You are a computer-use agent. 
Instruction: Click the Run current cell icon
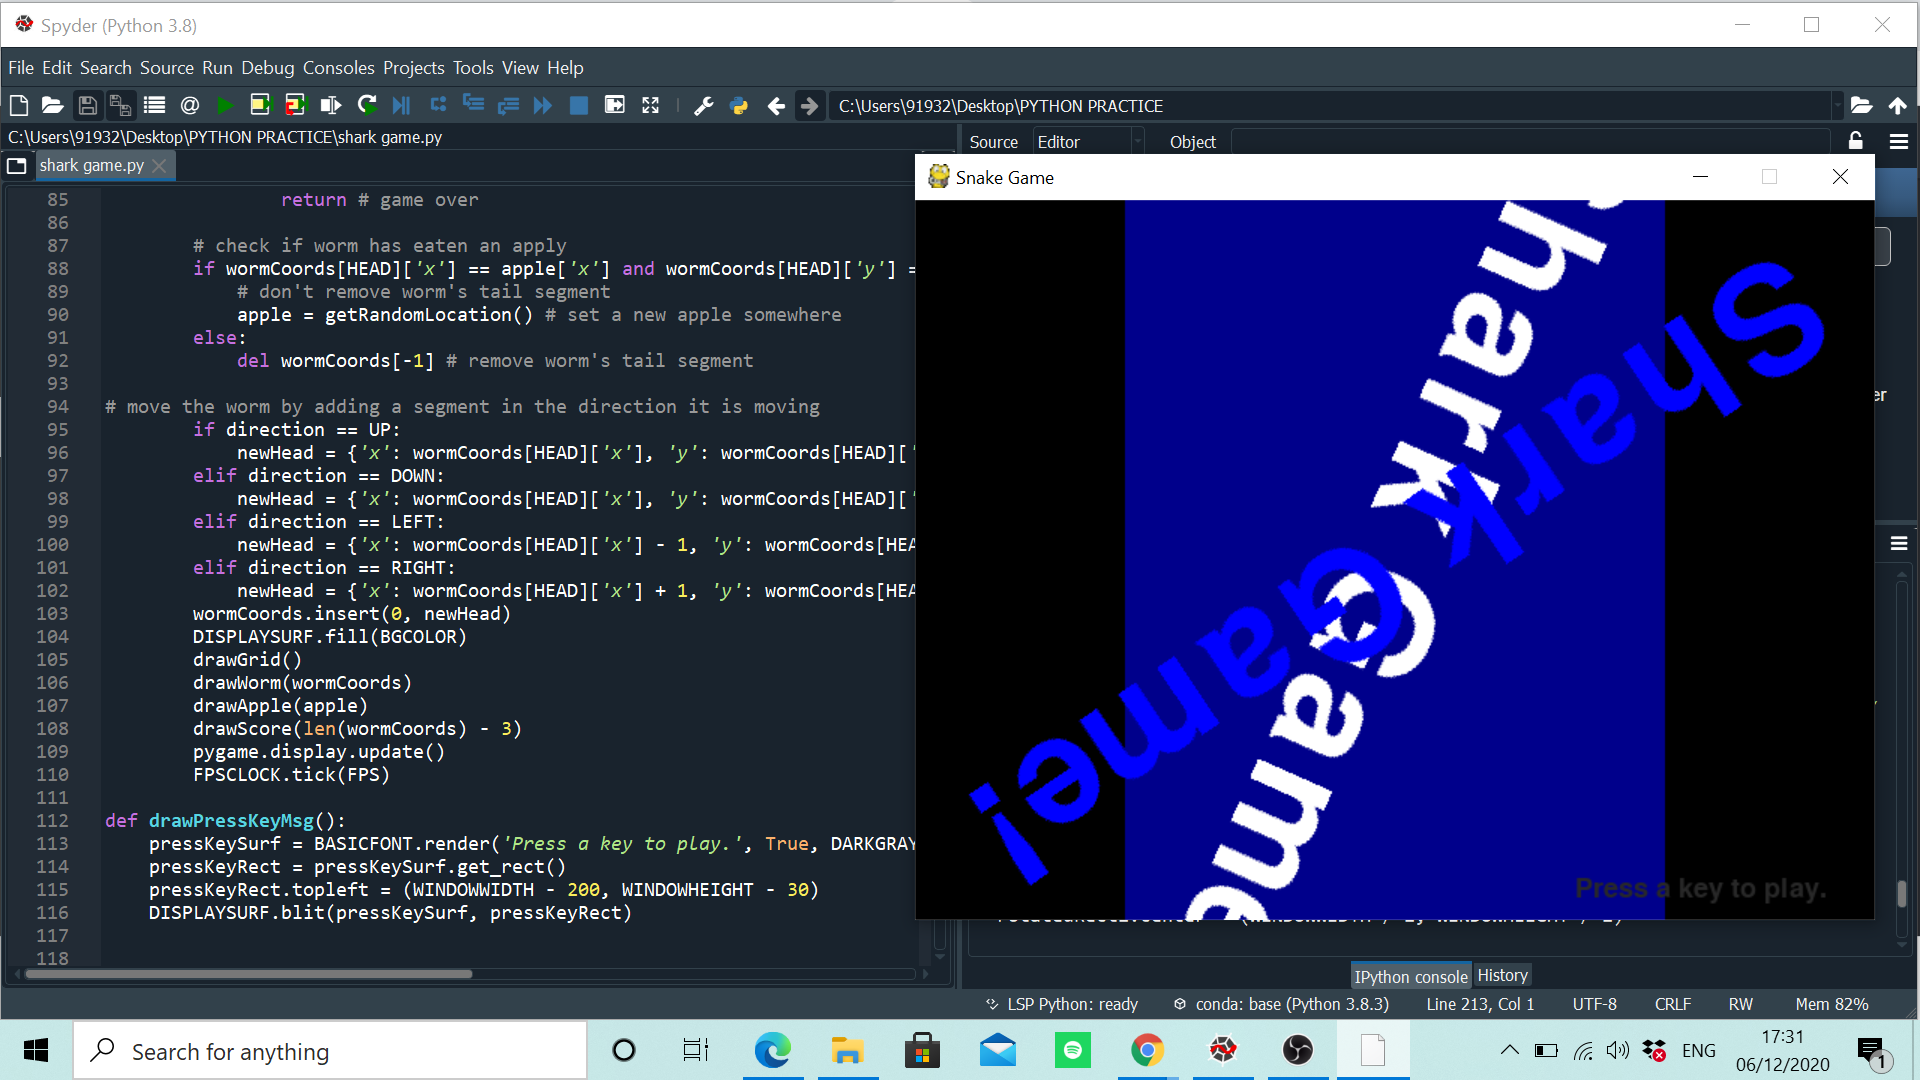coord(260,105)
